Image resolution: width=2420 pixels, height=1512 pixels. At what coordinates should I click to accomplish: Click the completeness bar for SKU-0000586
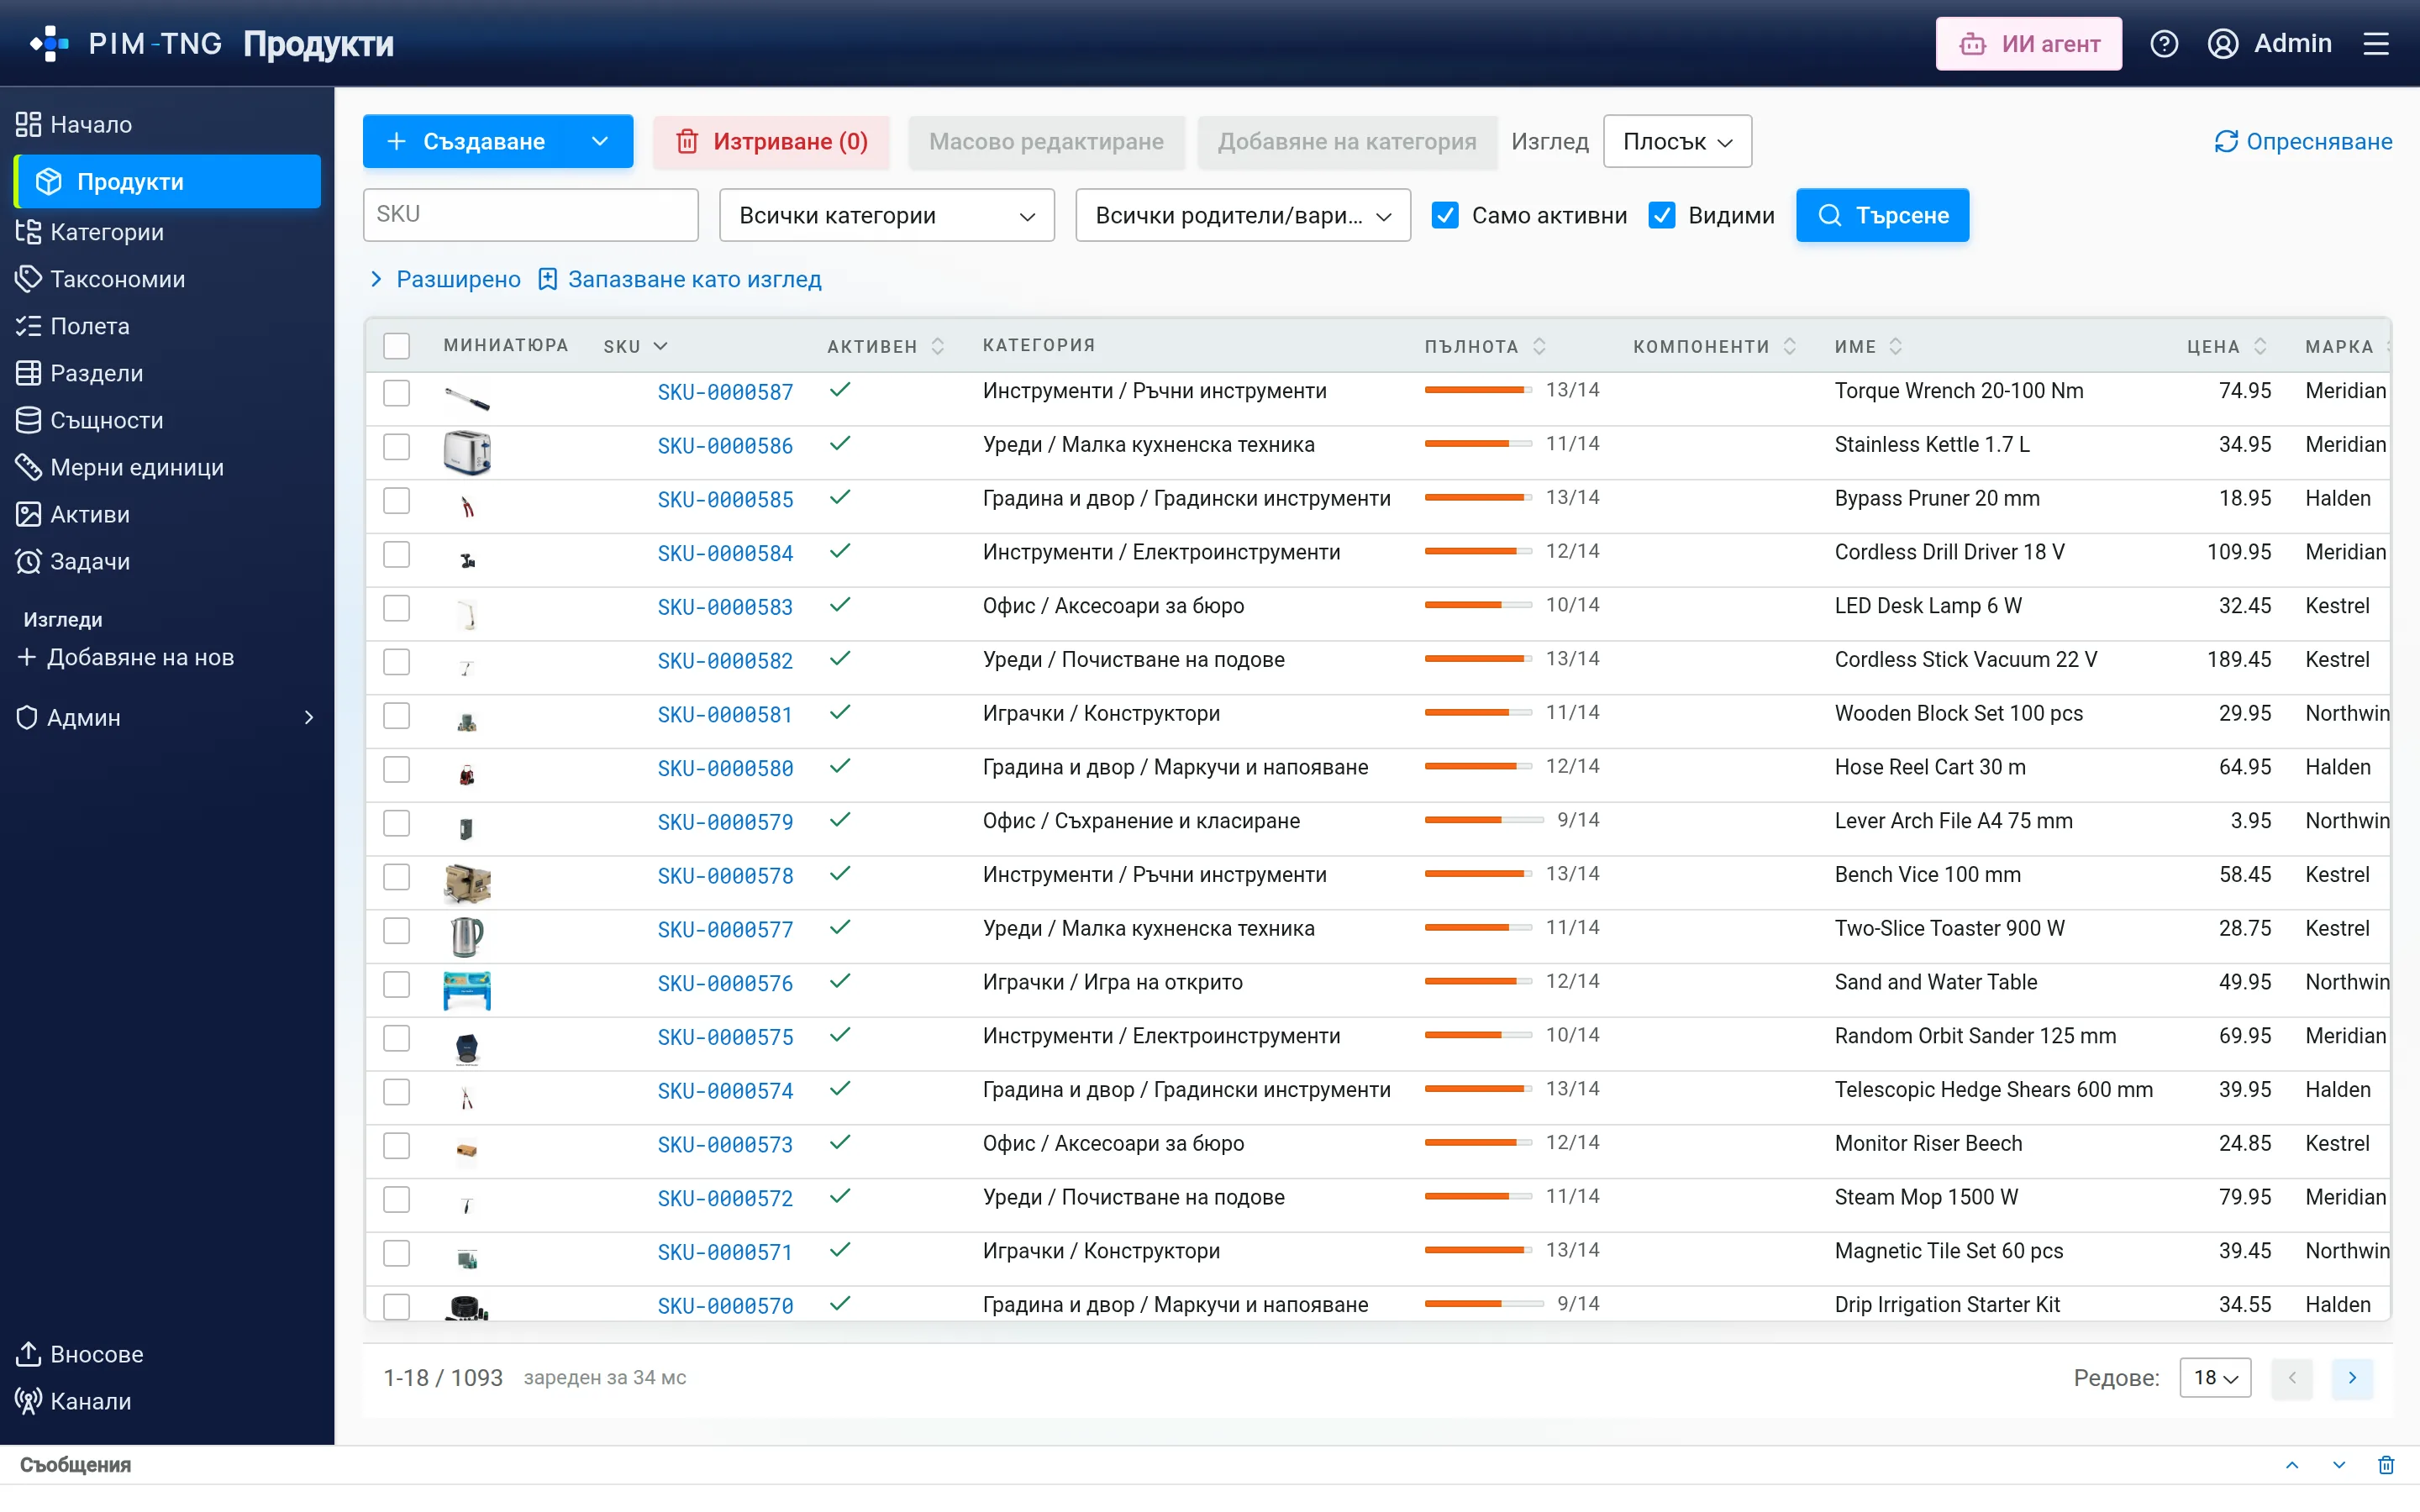1477,443
